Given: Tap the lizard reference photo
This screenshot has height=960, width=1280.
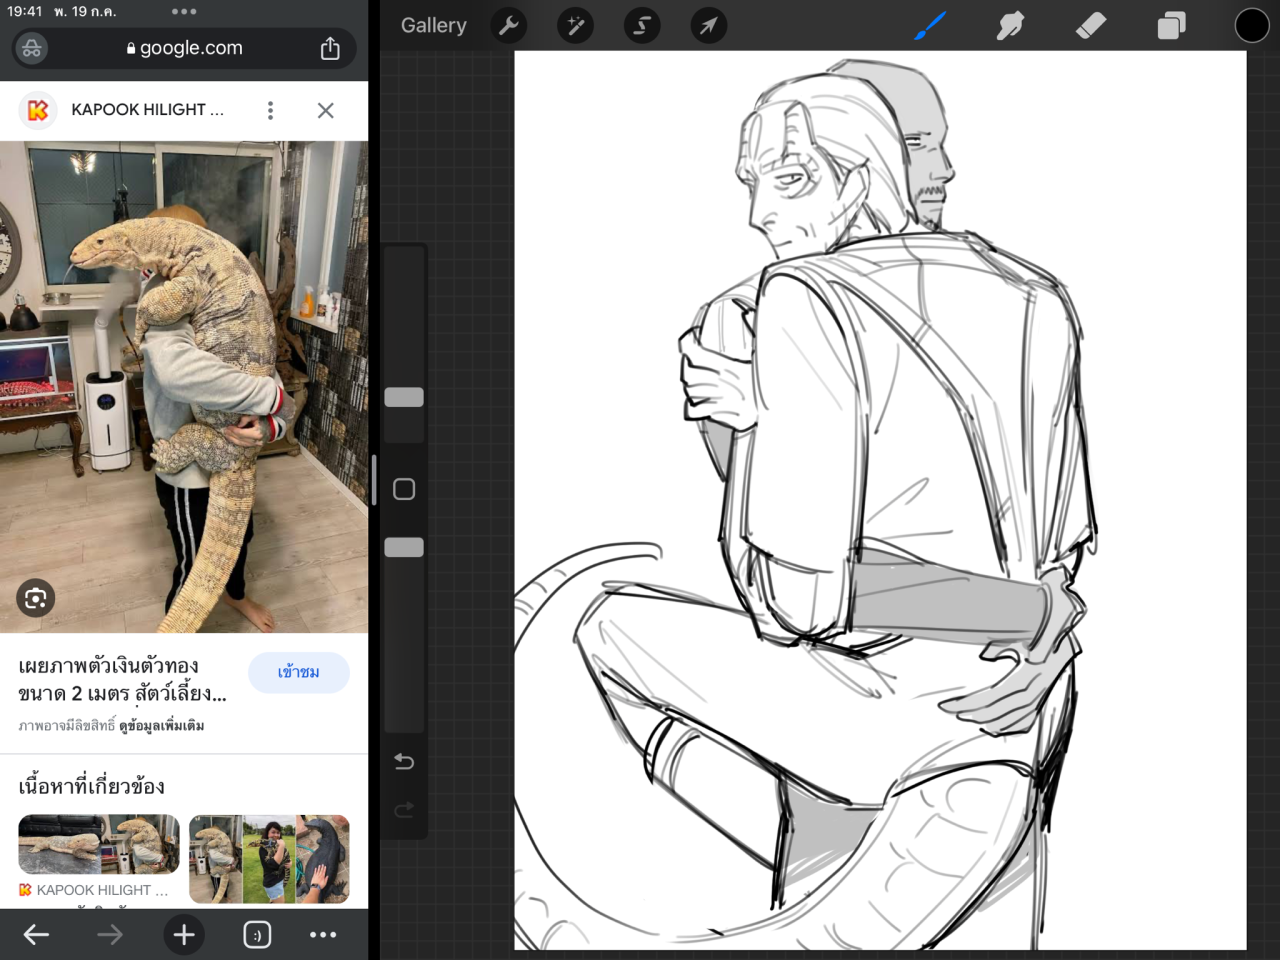Looking at the screenshot, I should pyautogui.click(x=184, y=387).
